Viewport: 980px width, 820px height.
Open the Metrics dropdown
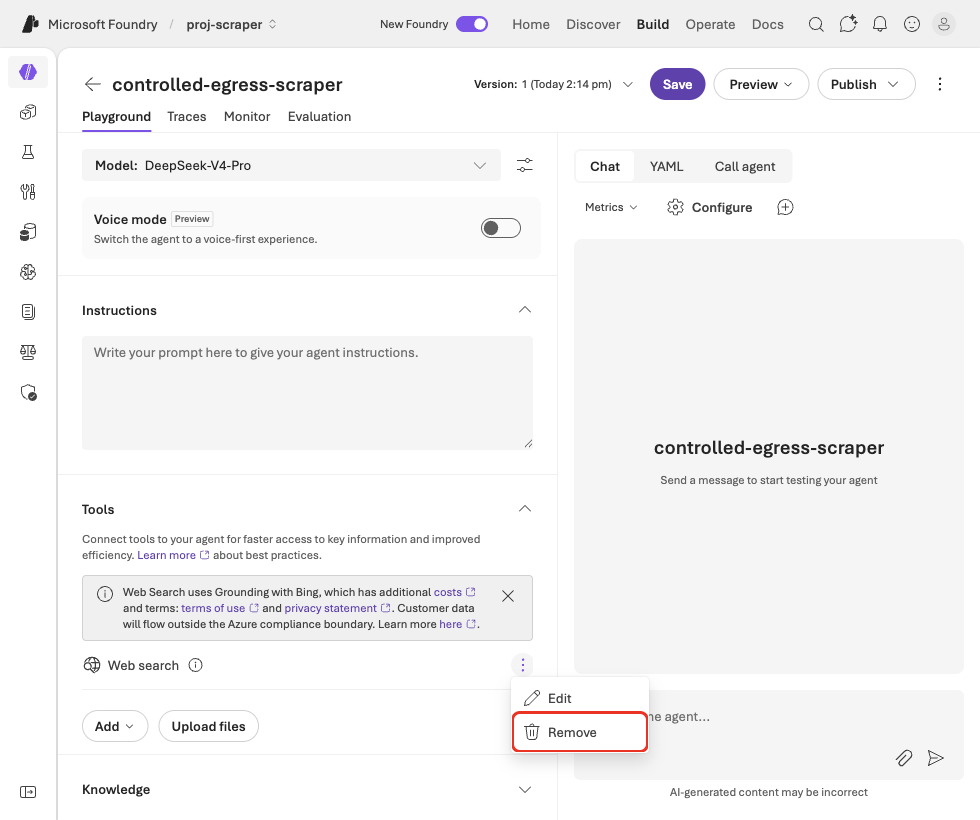611,208
